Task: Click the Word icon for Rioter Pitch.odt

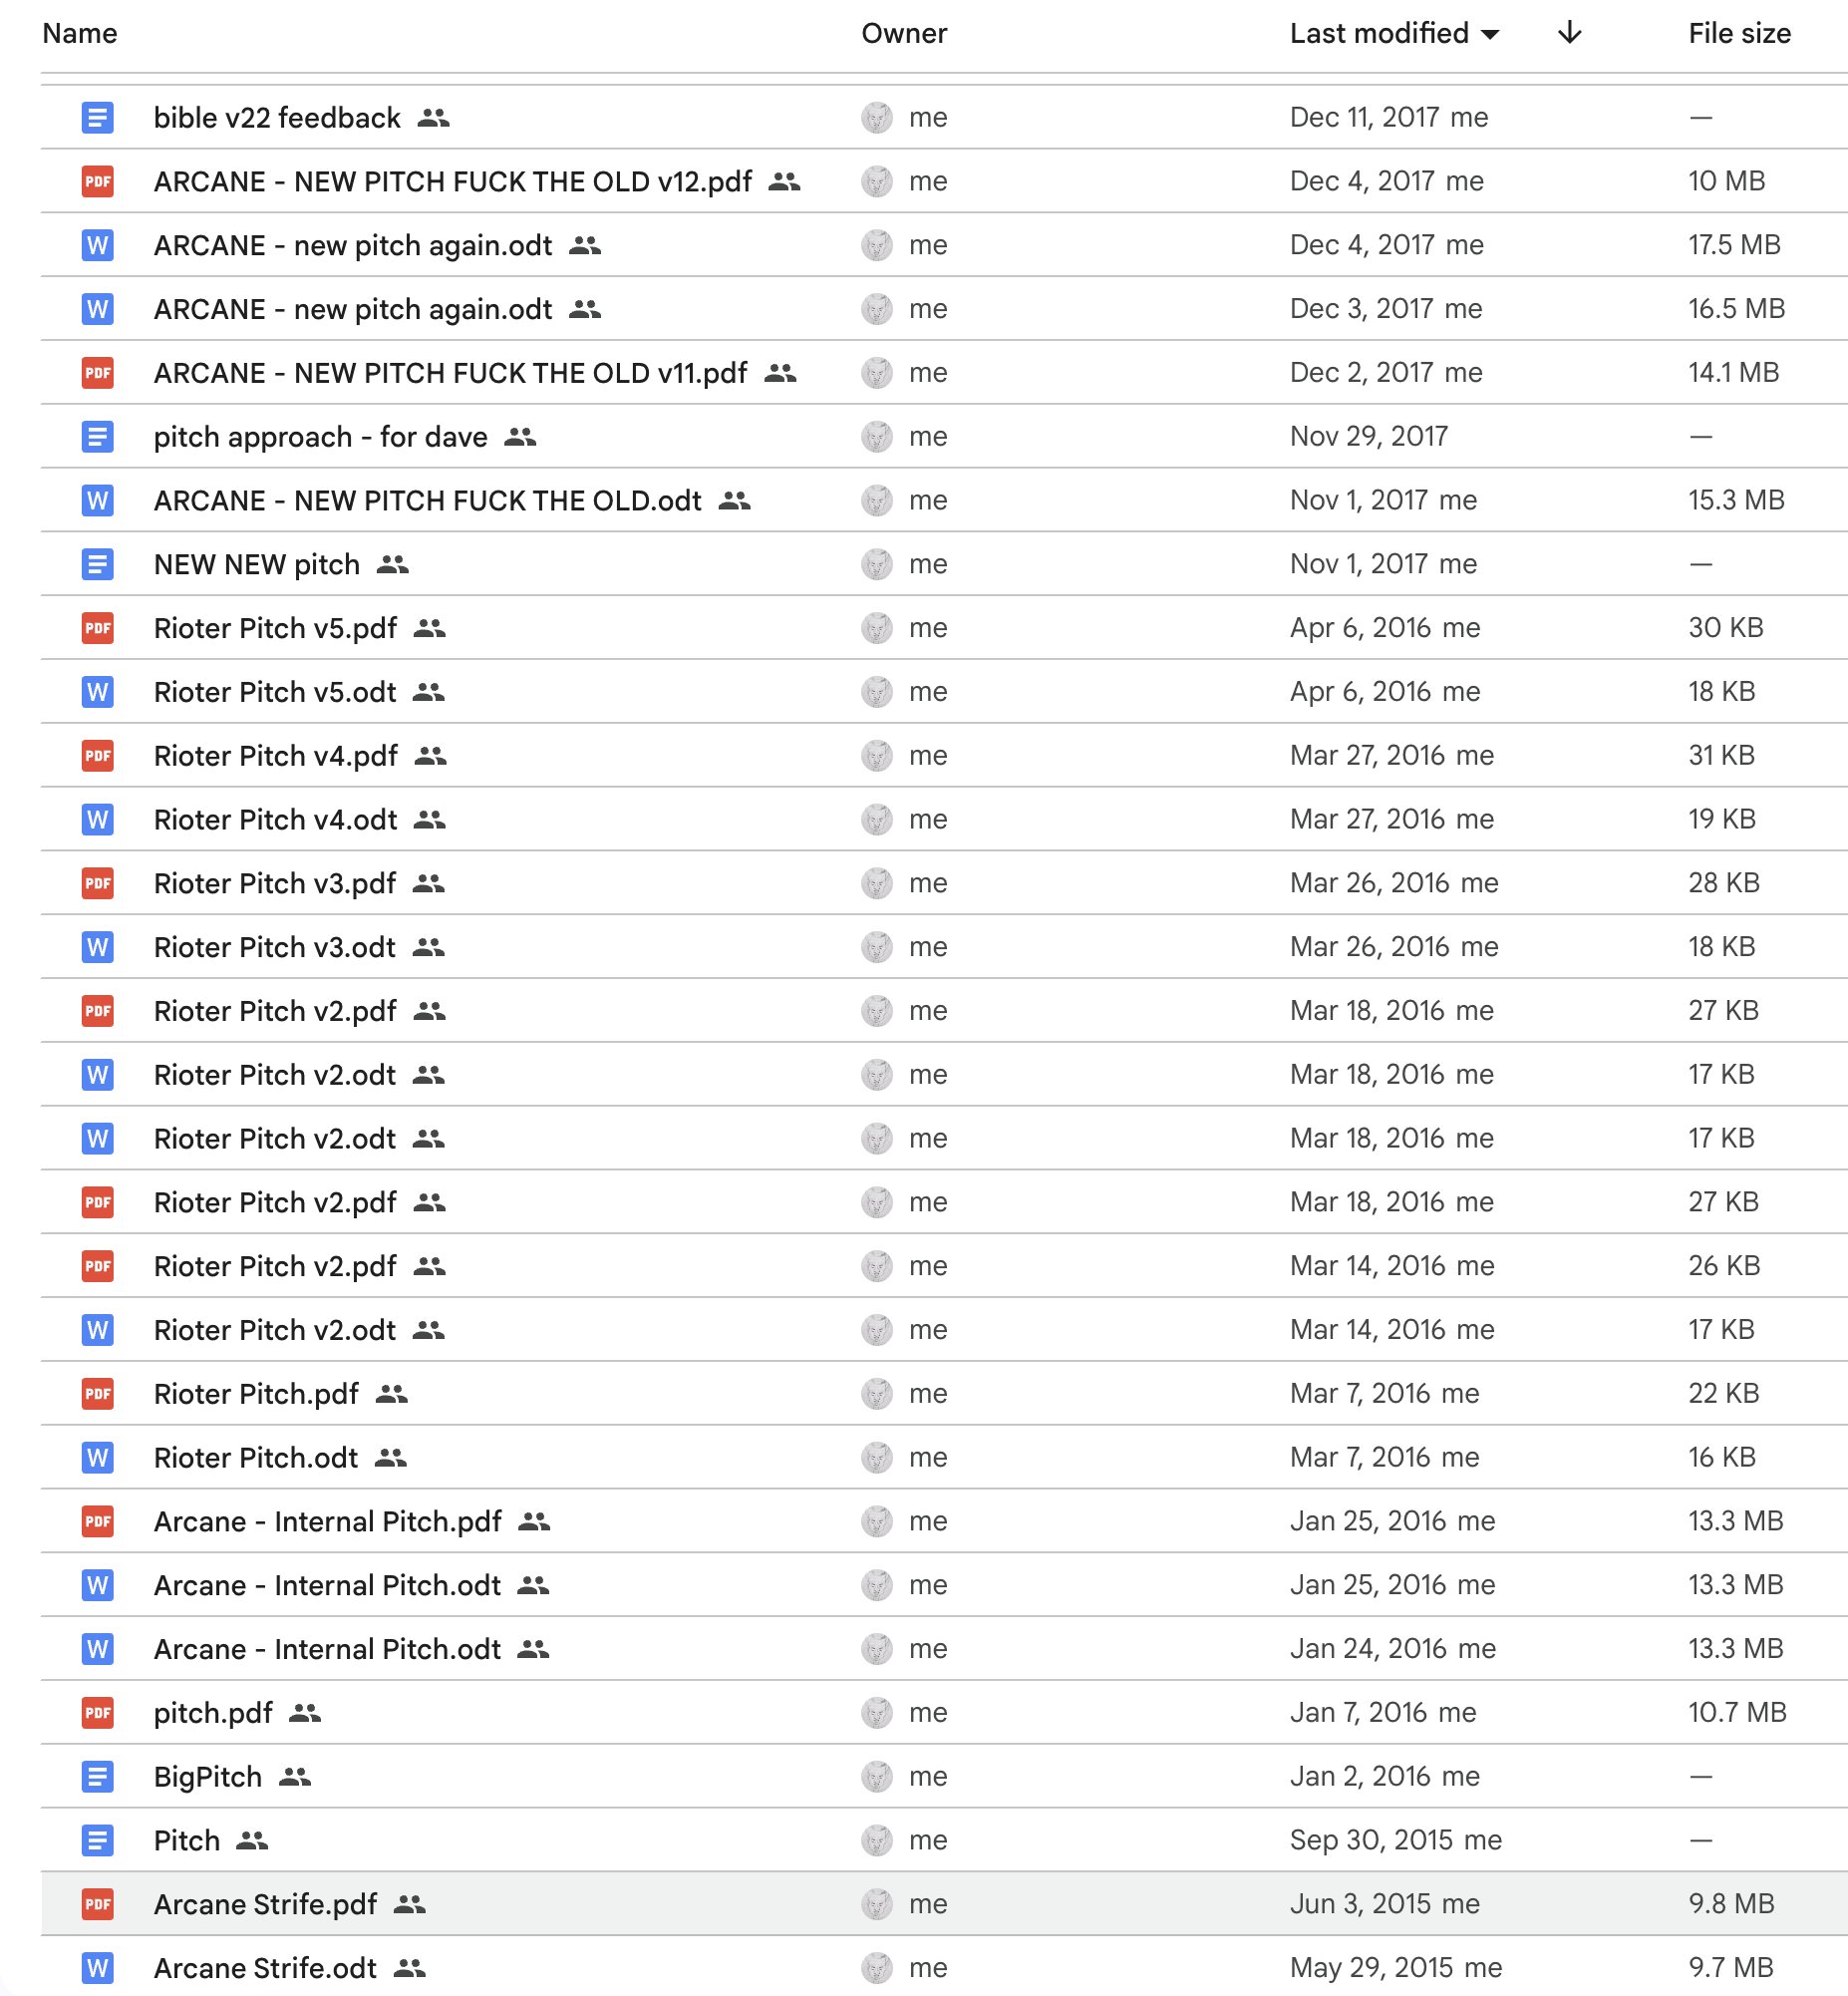Action: pyautogui.click(x=97, y=1458)
